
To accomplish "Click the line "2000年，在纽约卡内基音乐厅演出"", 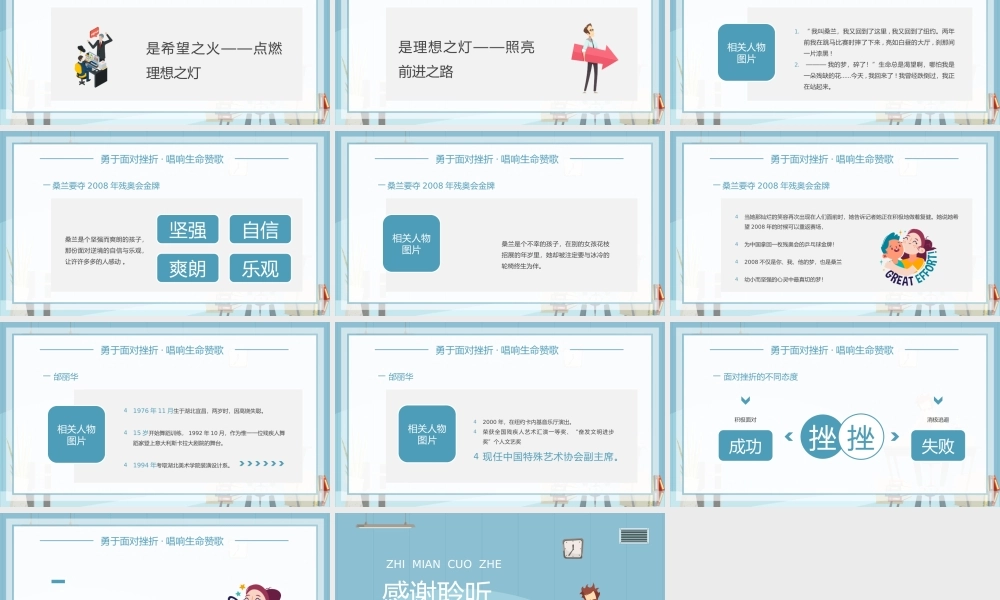I will point(527,422).
